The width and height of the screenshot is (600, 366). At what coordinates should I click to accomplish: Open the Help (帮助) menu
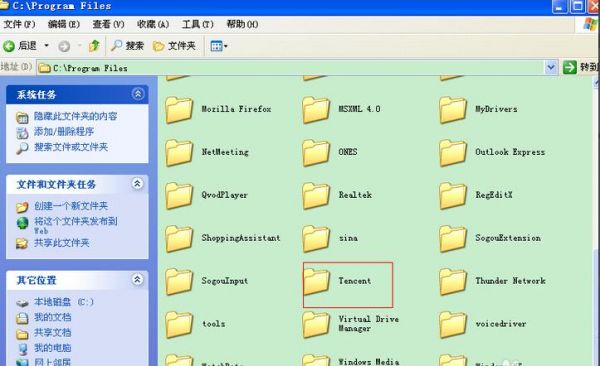242,25
